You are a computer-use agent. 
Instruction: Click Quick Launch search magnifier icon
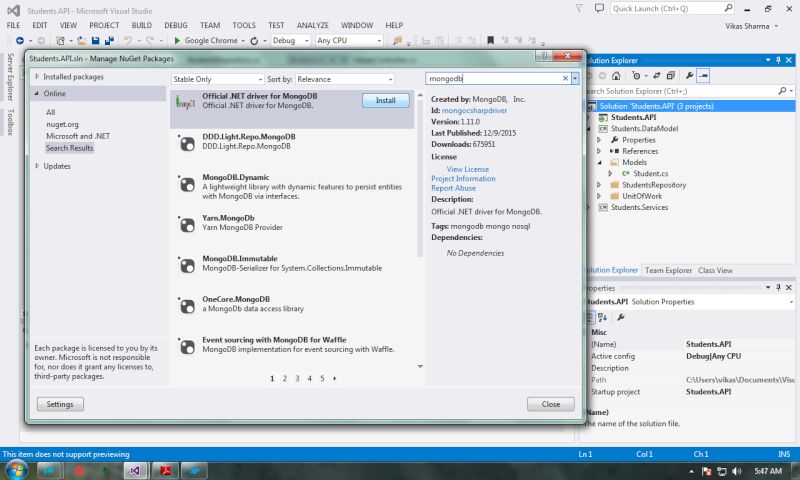(x=729, y=8)
